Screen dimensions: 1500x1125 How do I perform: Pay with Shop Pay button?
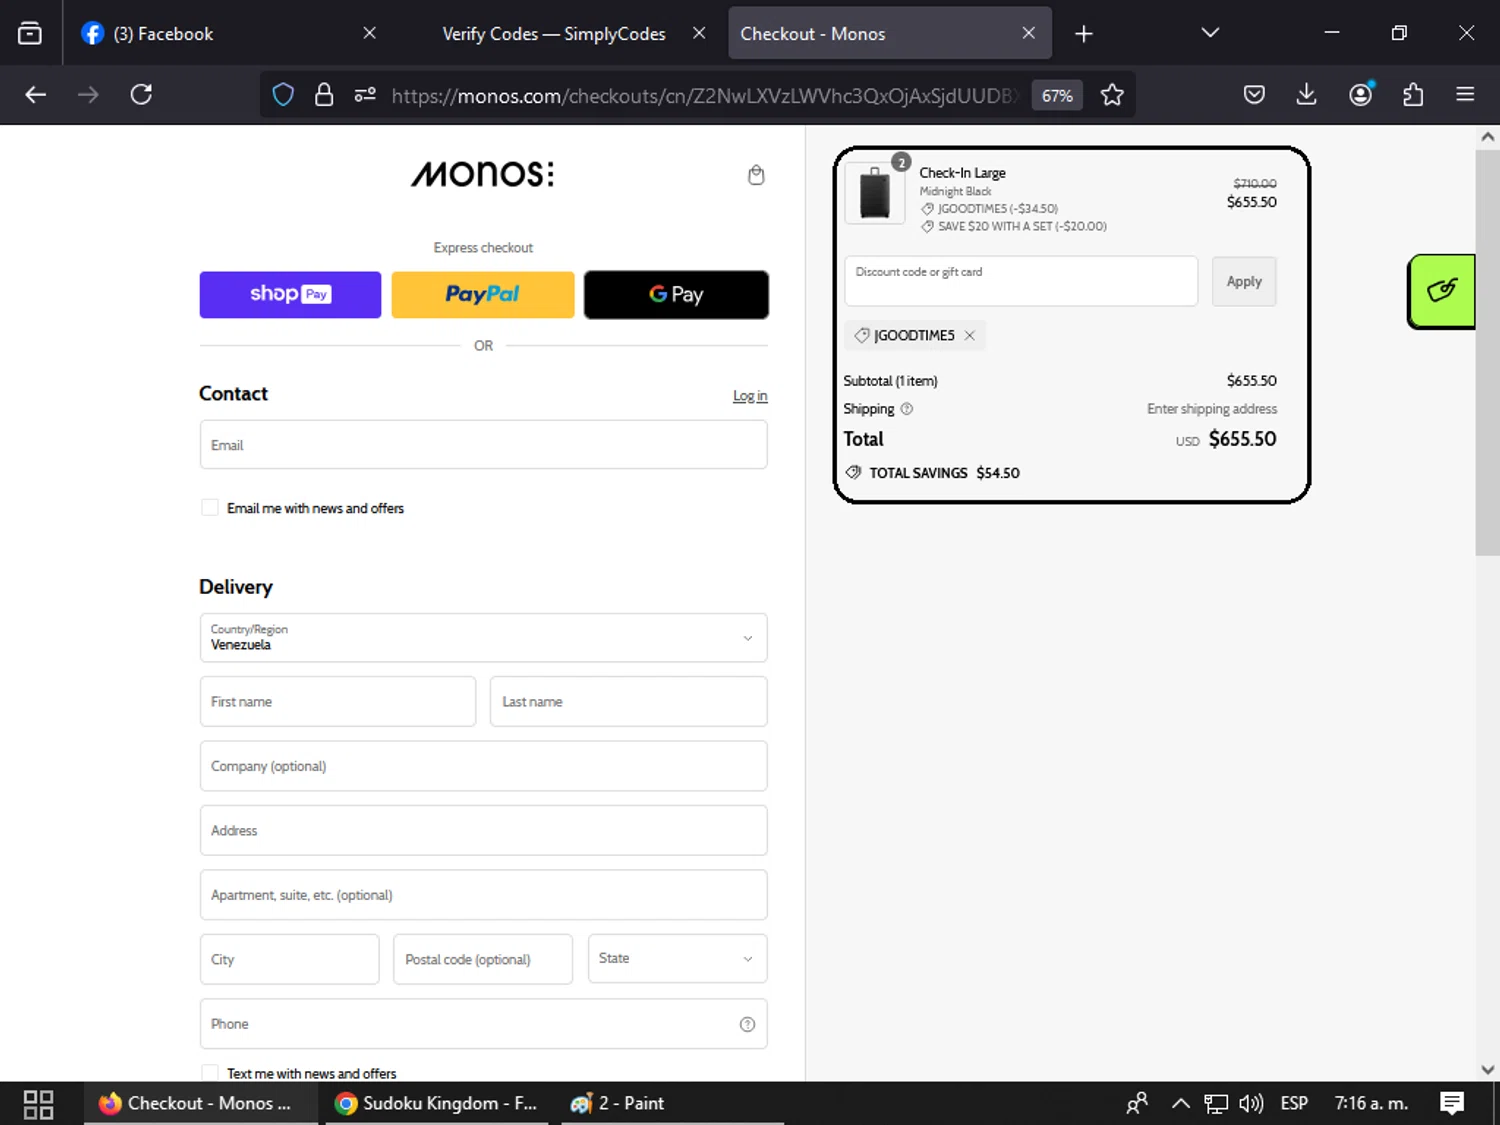[x=290, y=295]
